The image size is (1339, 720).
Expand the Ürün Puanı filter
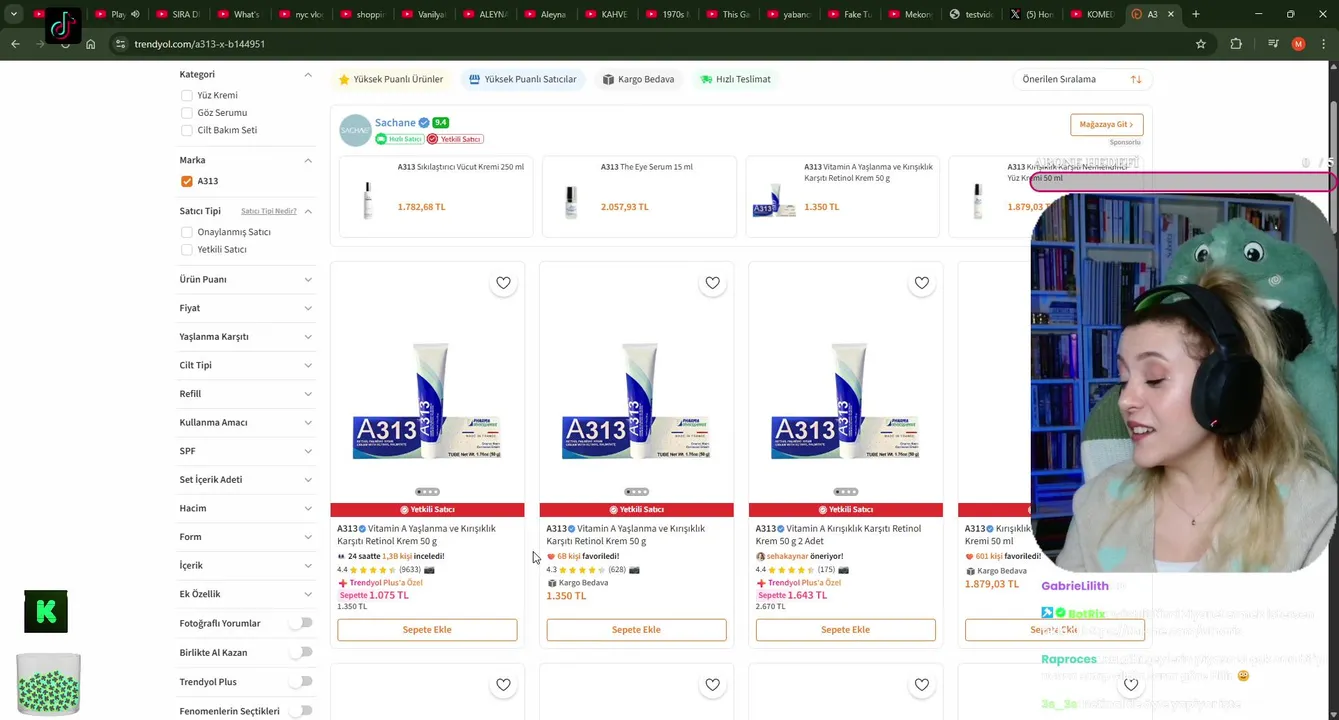pos(246,279)
